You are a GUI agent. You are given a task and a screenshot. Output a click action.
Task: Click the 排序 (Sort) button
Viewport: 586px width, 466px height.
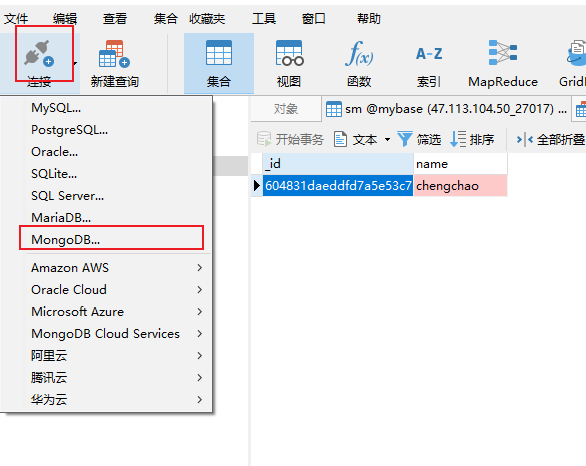tap(472, 139)
